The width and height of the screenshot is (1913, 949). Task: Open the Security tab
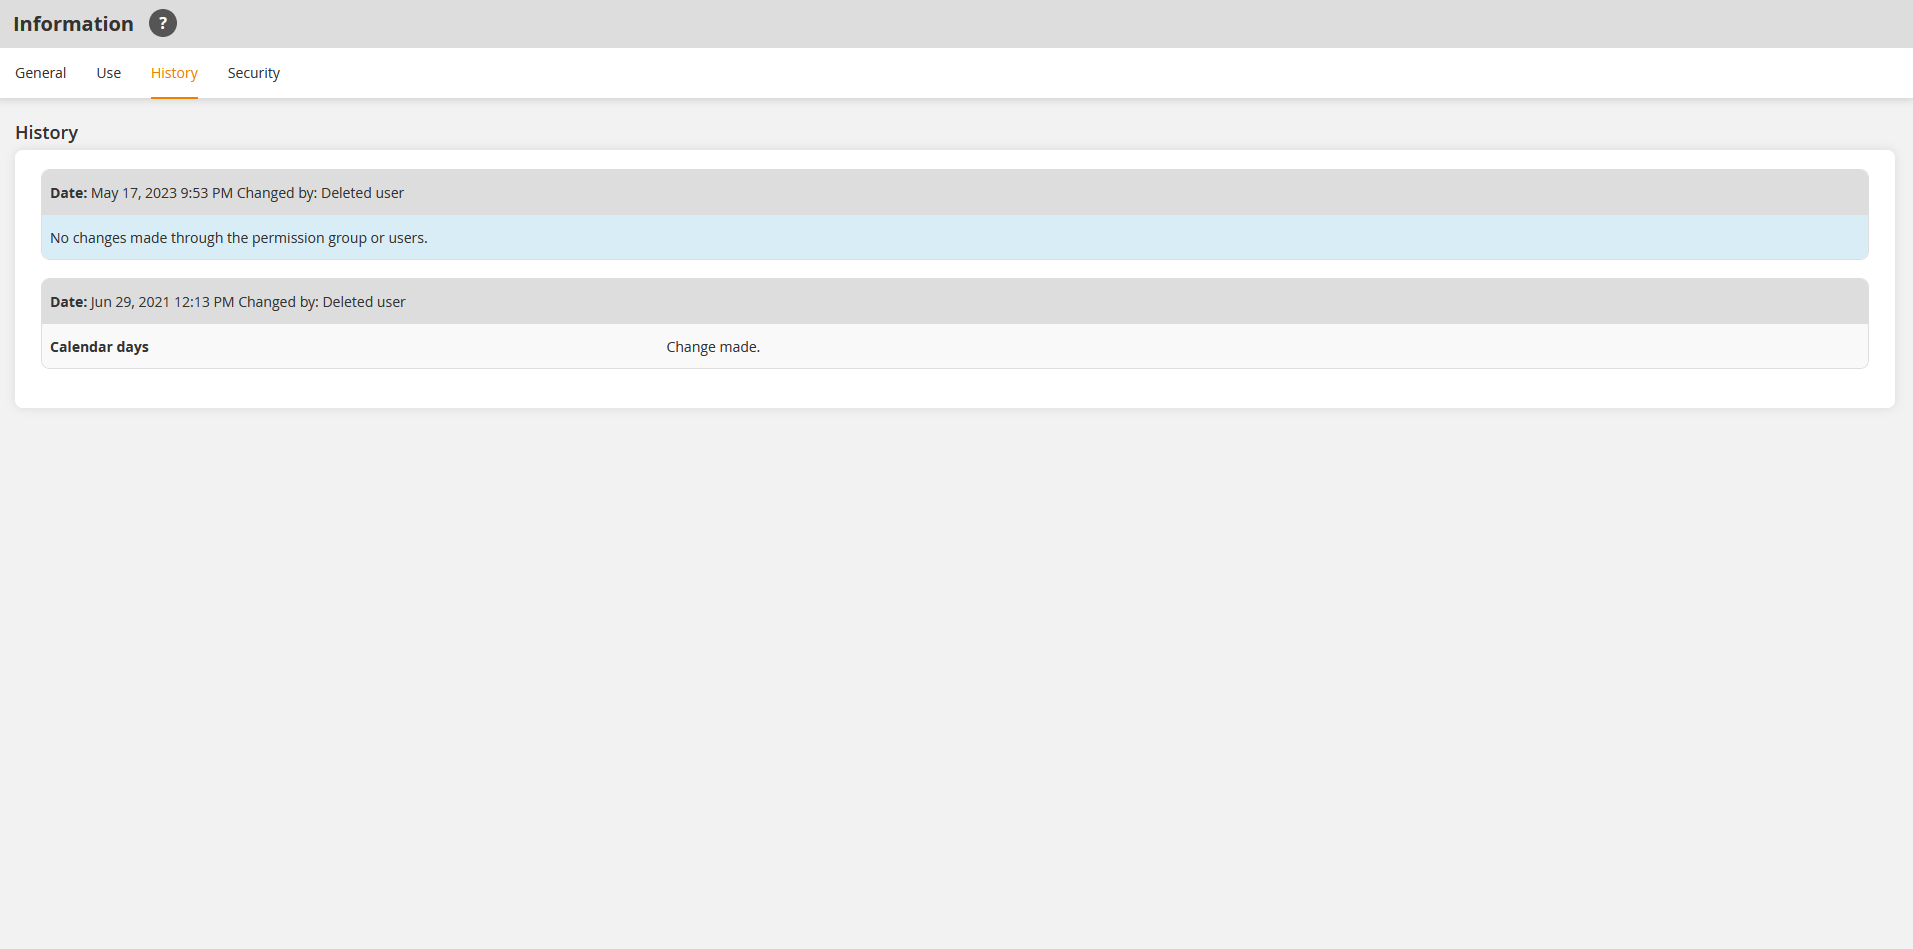pyautogui.click(x=253, y=72)
